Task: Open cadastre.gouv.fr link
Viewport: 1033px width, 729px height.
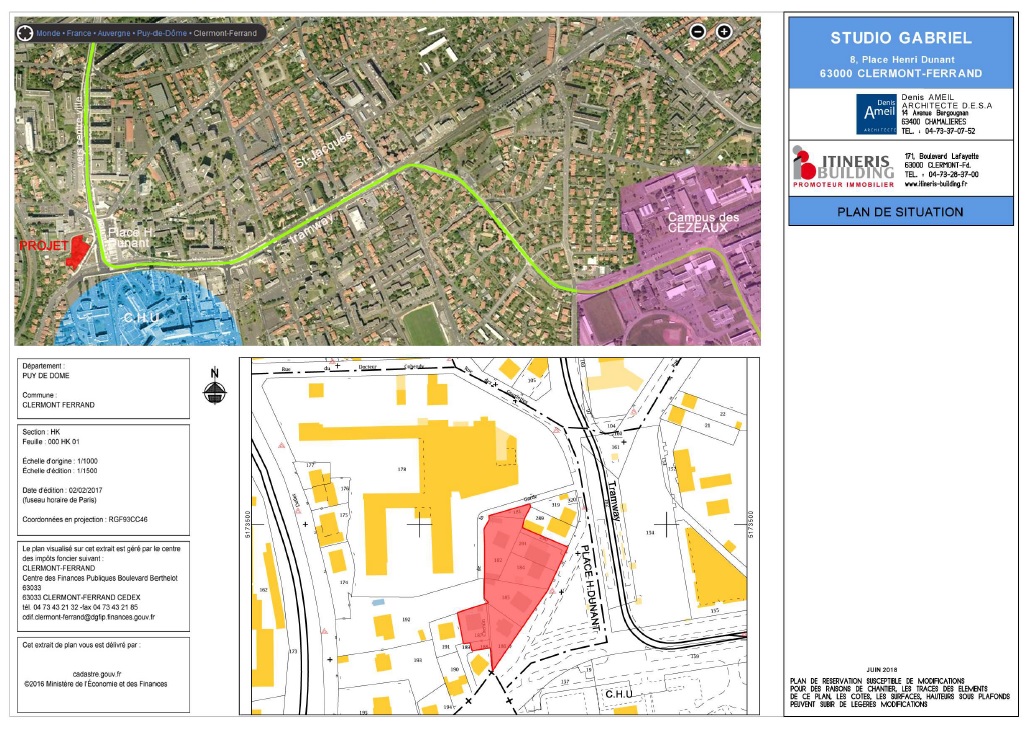Action: [x=96, y=675]
